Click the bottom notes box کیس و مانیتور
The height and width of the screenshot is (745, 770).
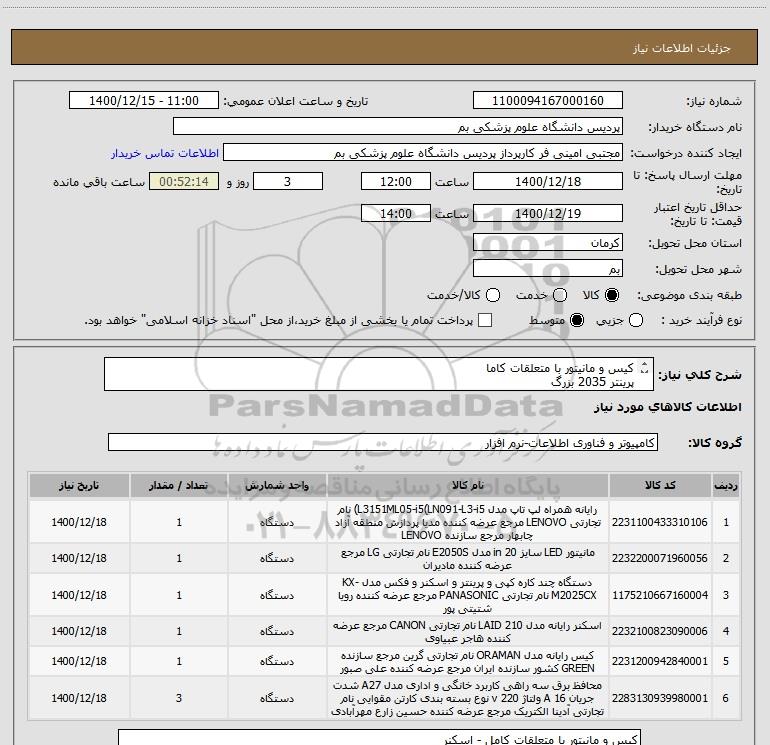(380, 737)
